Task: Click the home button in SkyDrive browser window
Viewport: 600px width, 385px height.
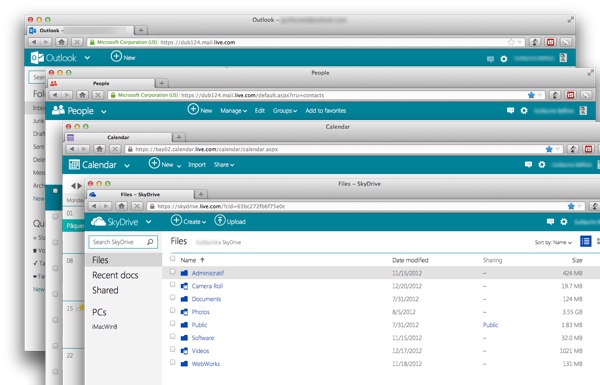Action: (x=122, y=206)
